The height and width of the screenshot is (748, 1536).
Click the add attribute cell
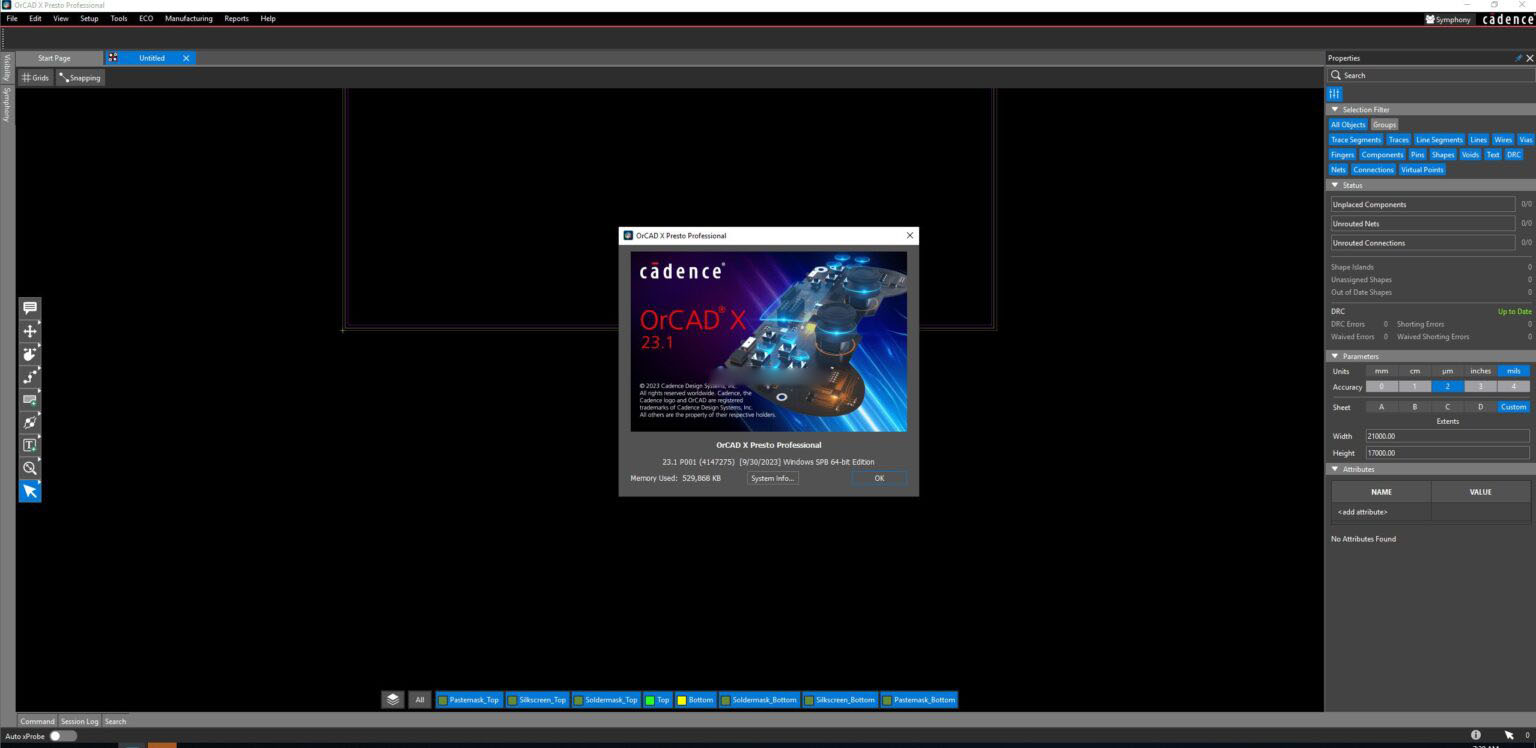coord(1380,512)
